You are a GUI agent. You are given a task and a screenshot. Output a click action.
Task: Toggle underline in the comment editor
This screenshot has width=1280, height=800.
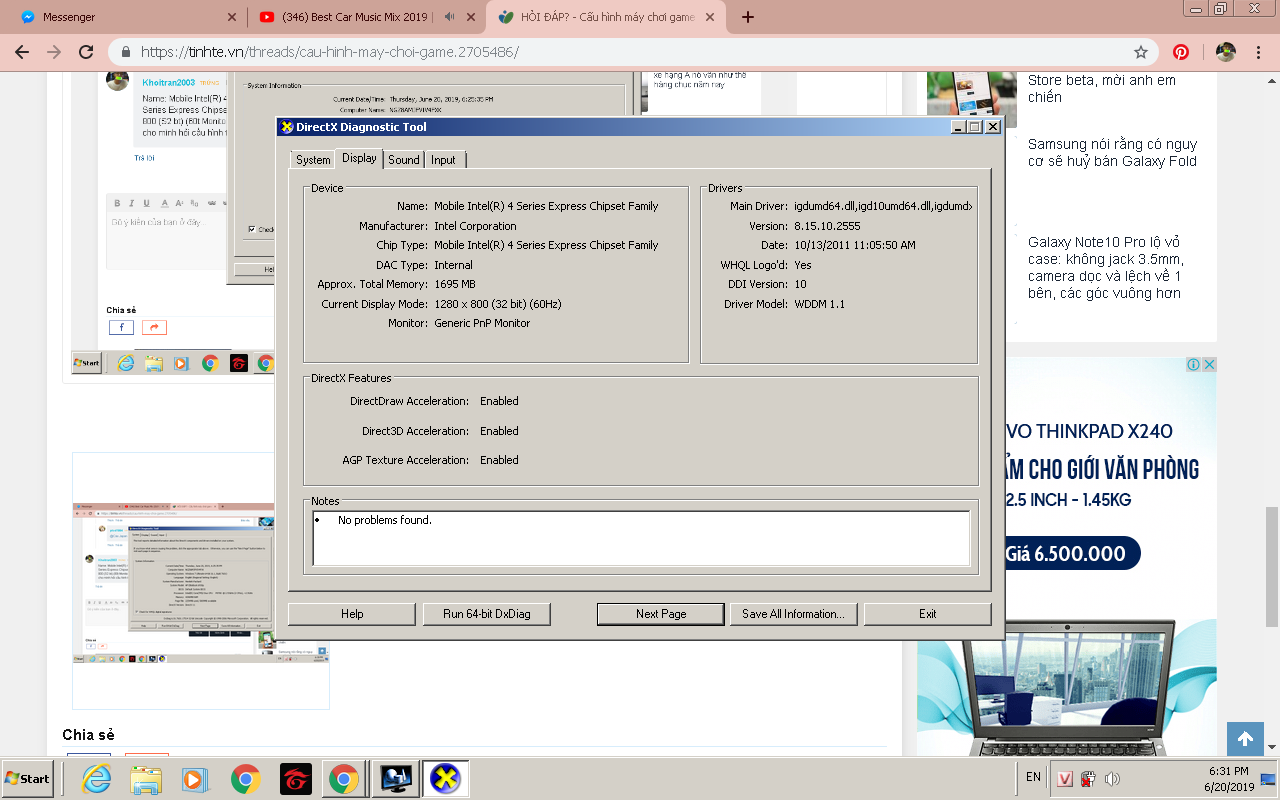click(148, 203)
